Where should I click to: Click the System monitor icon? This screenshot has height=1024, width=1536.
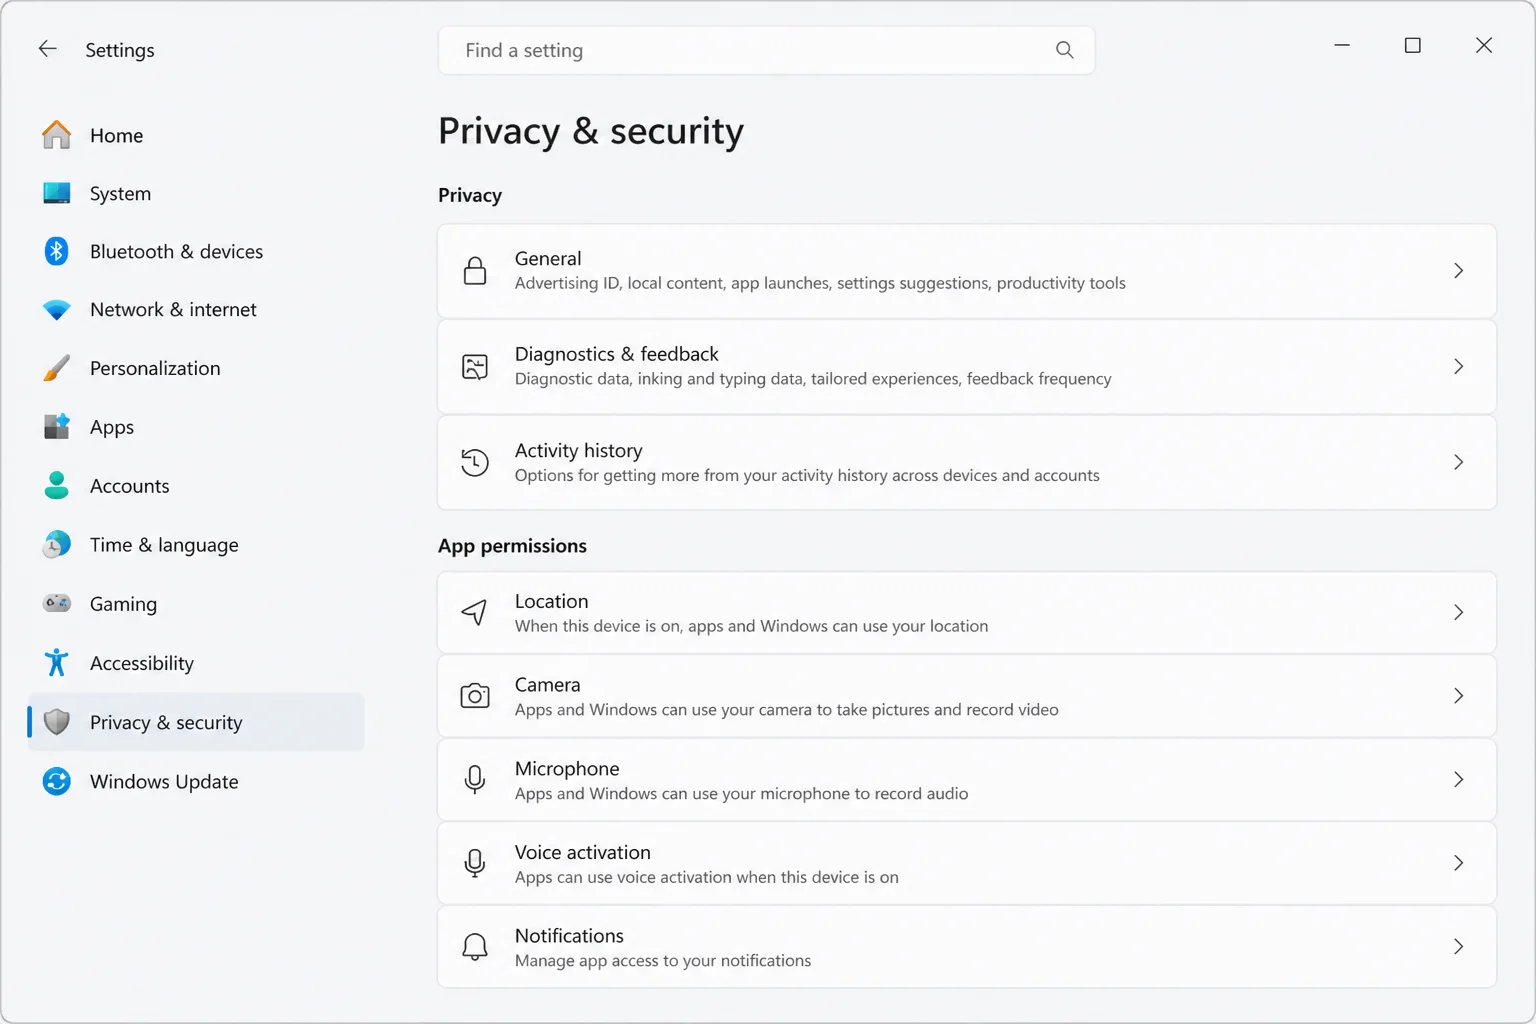pyautogui.click(x=57, y=193)
